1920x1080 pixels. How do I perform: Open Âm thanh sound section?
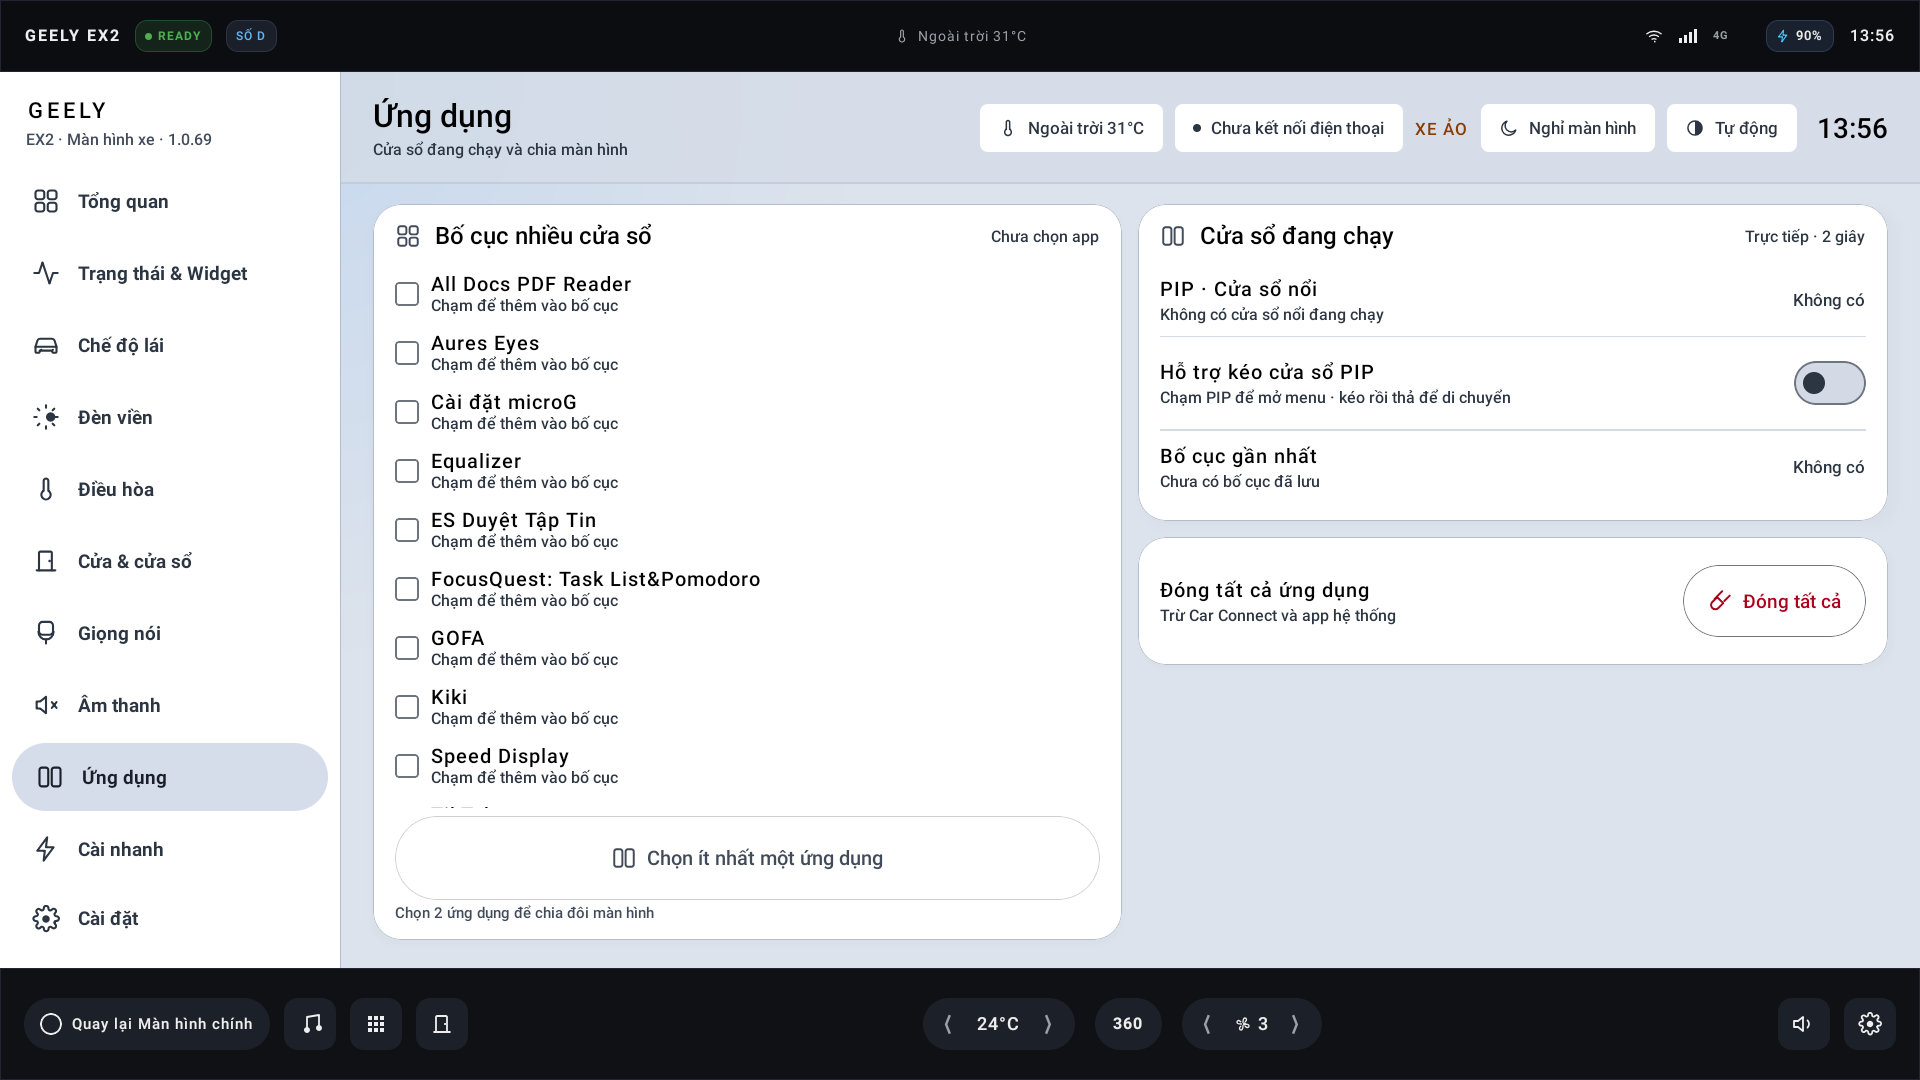[170, 705]
